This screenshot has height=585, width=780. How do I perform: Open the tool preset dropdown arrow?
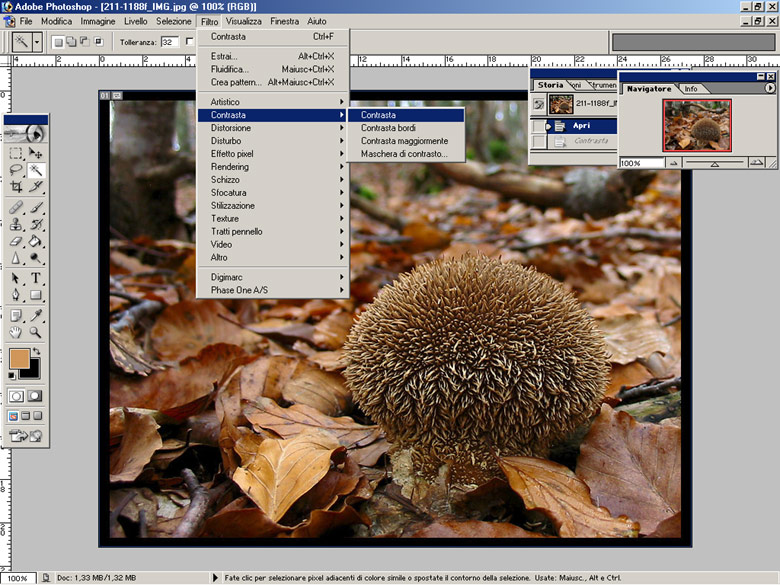click(38, 42)
